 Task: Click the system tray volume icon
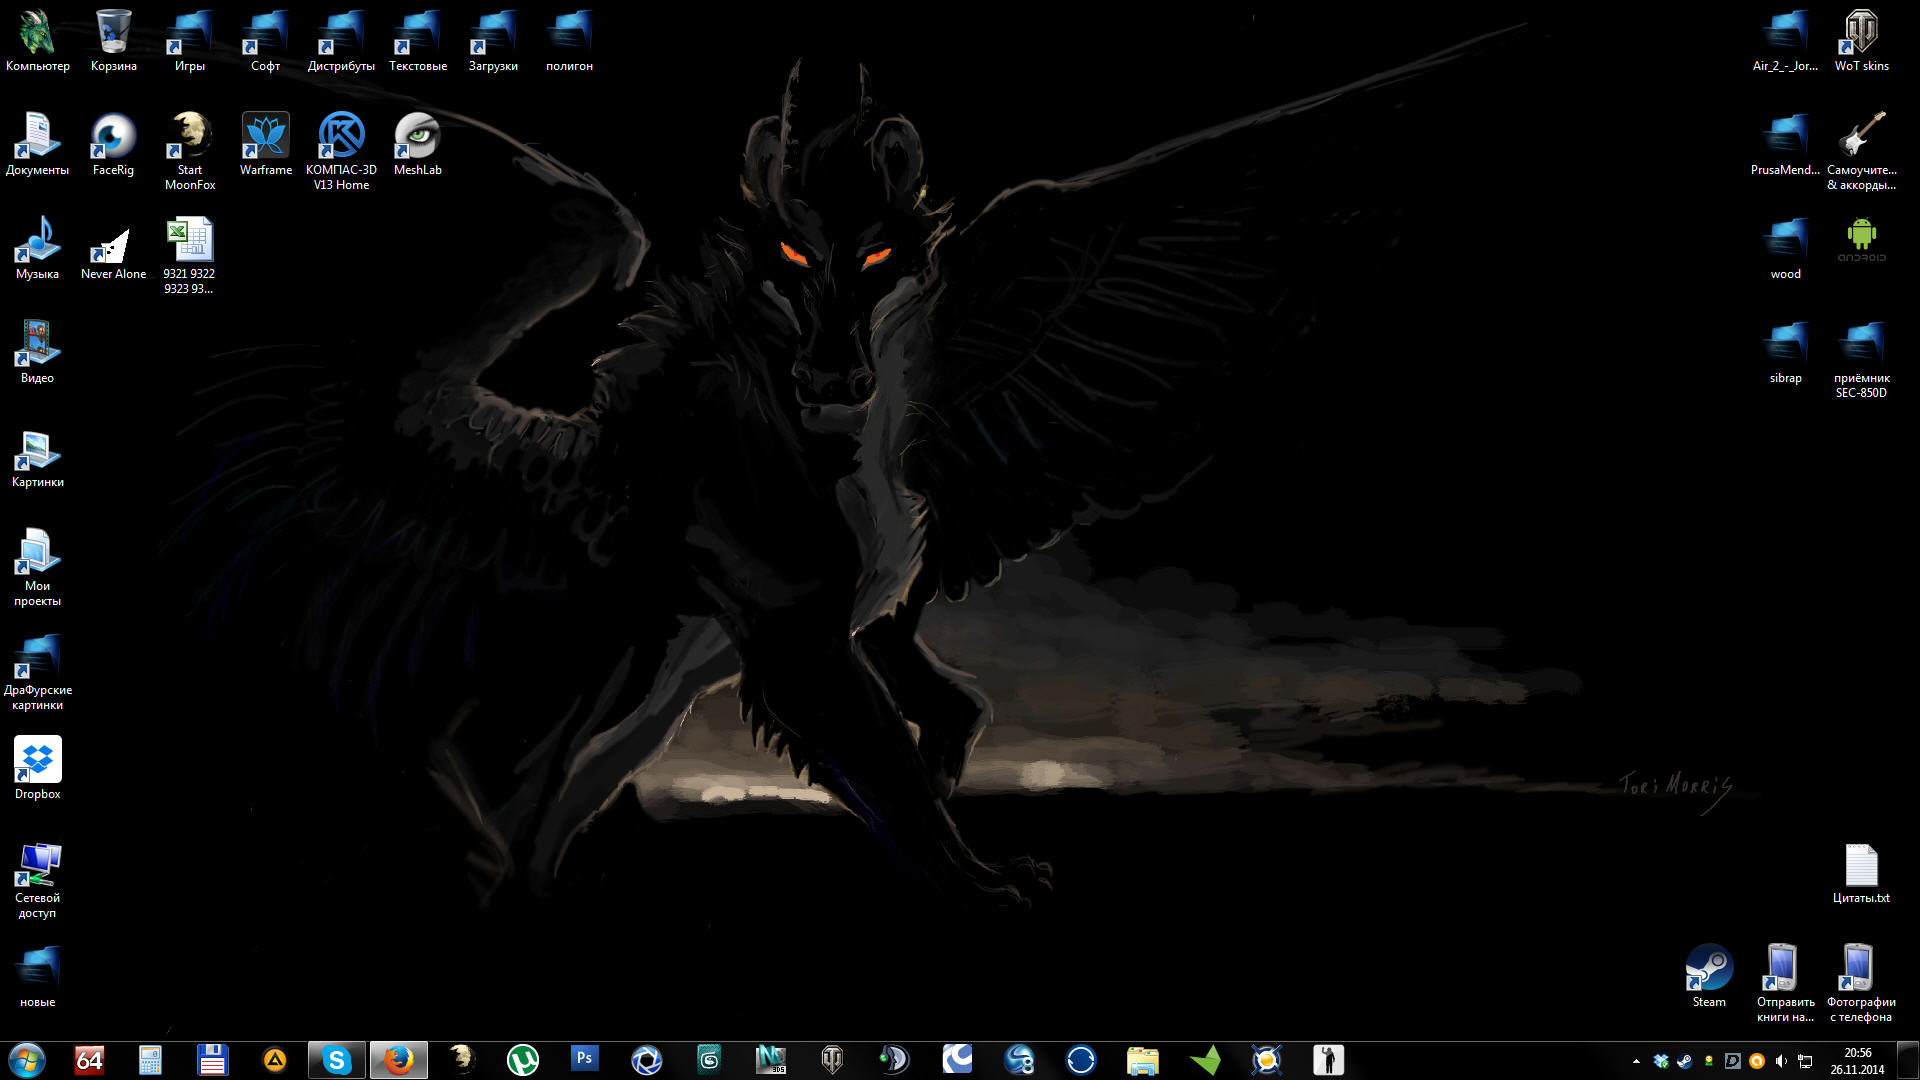1781,1061
